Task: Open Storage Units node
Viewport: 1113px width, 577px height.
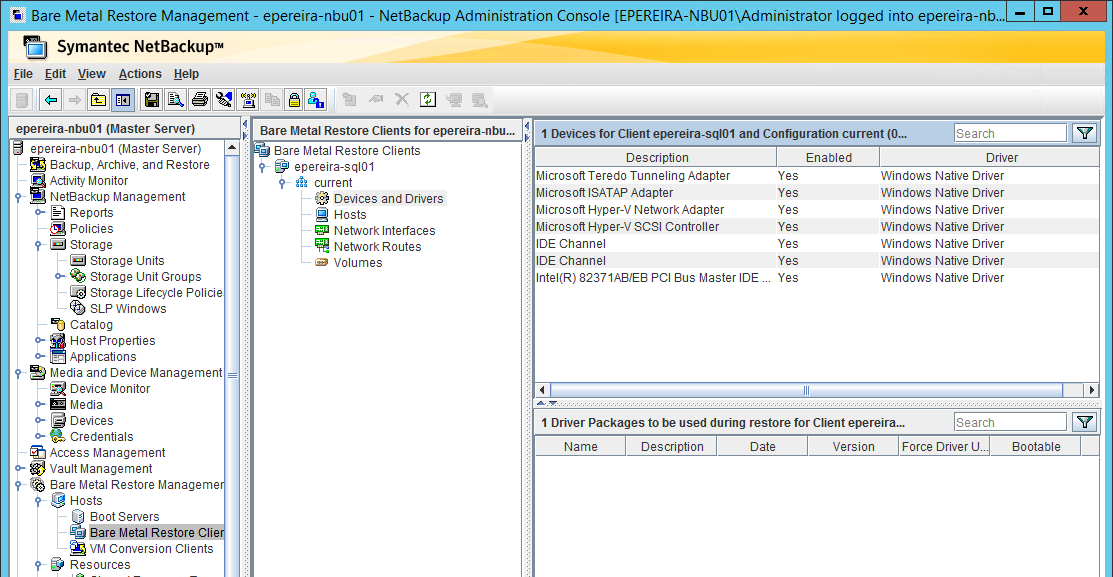Action: coord(126,260)
